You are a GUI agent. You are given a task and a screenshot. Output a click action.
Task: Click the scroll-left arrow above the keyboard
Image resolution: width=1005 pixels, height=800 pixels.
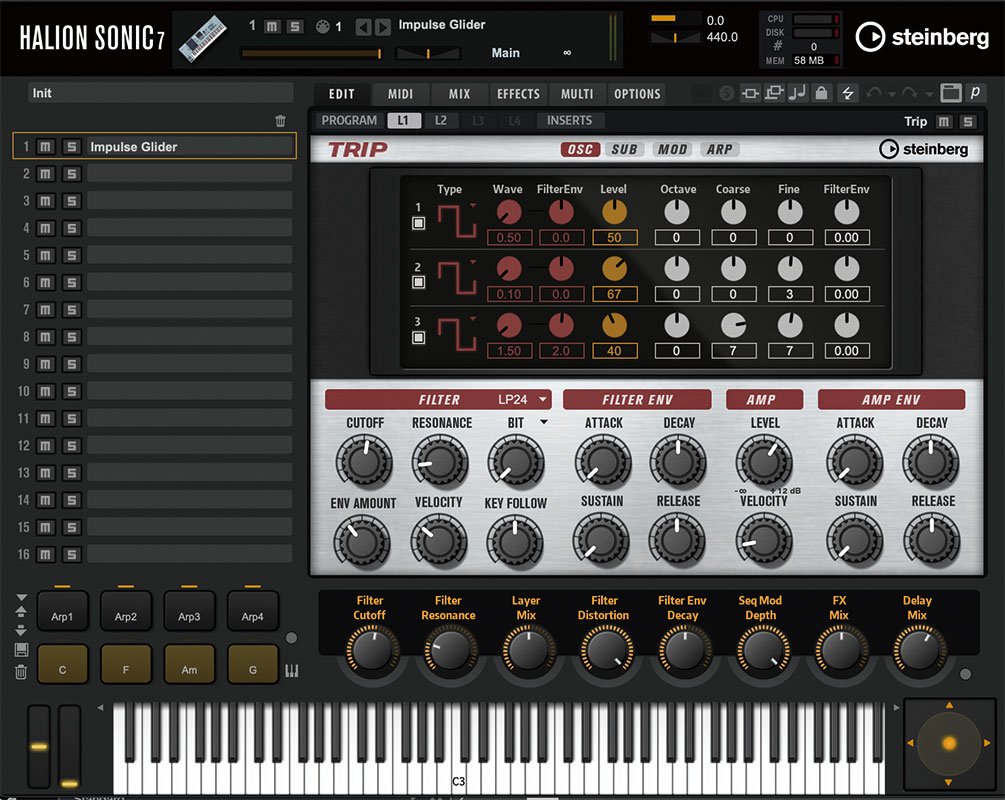[x=100, y=708]
